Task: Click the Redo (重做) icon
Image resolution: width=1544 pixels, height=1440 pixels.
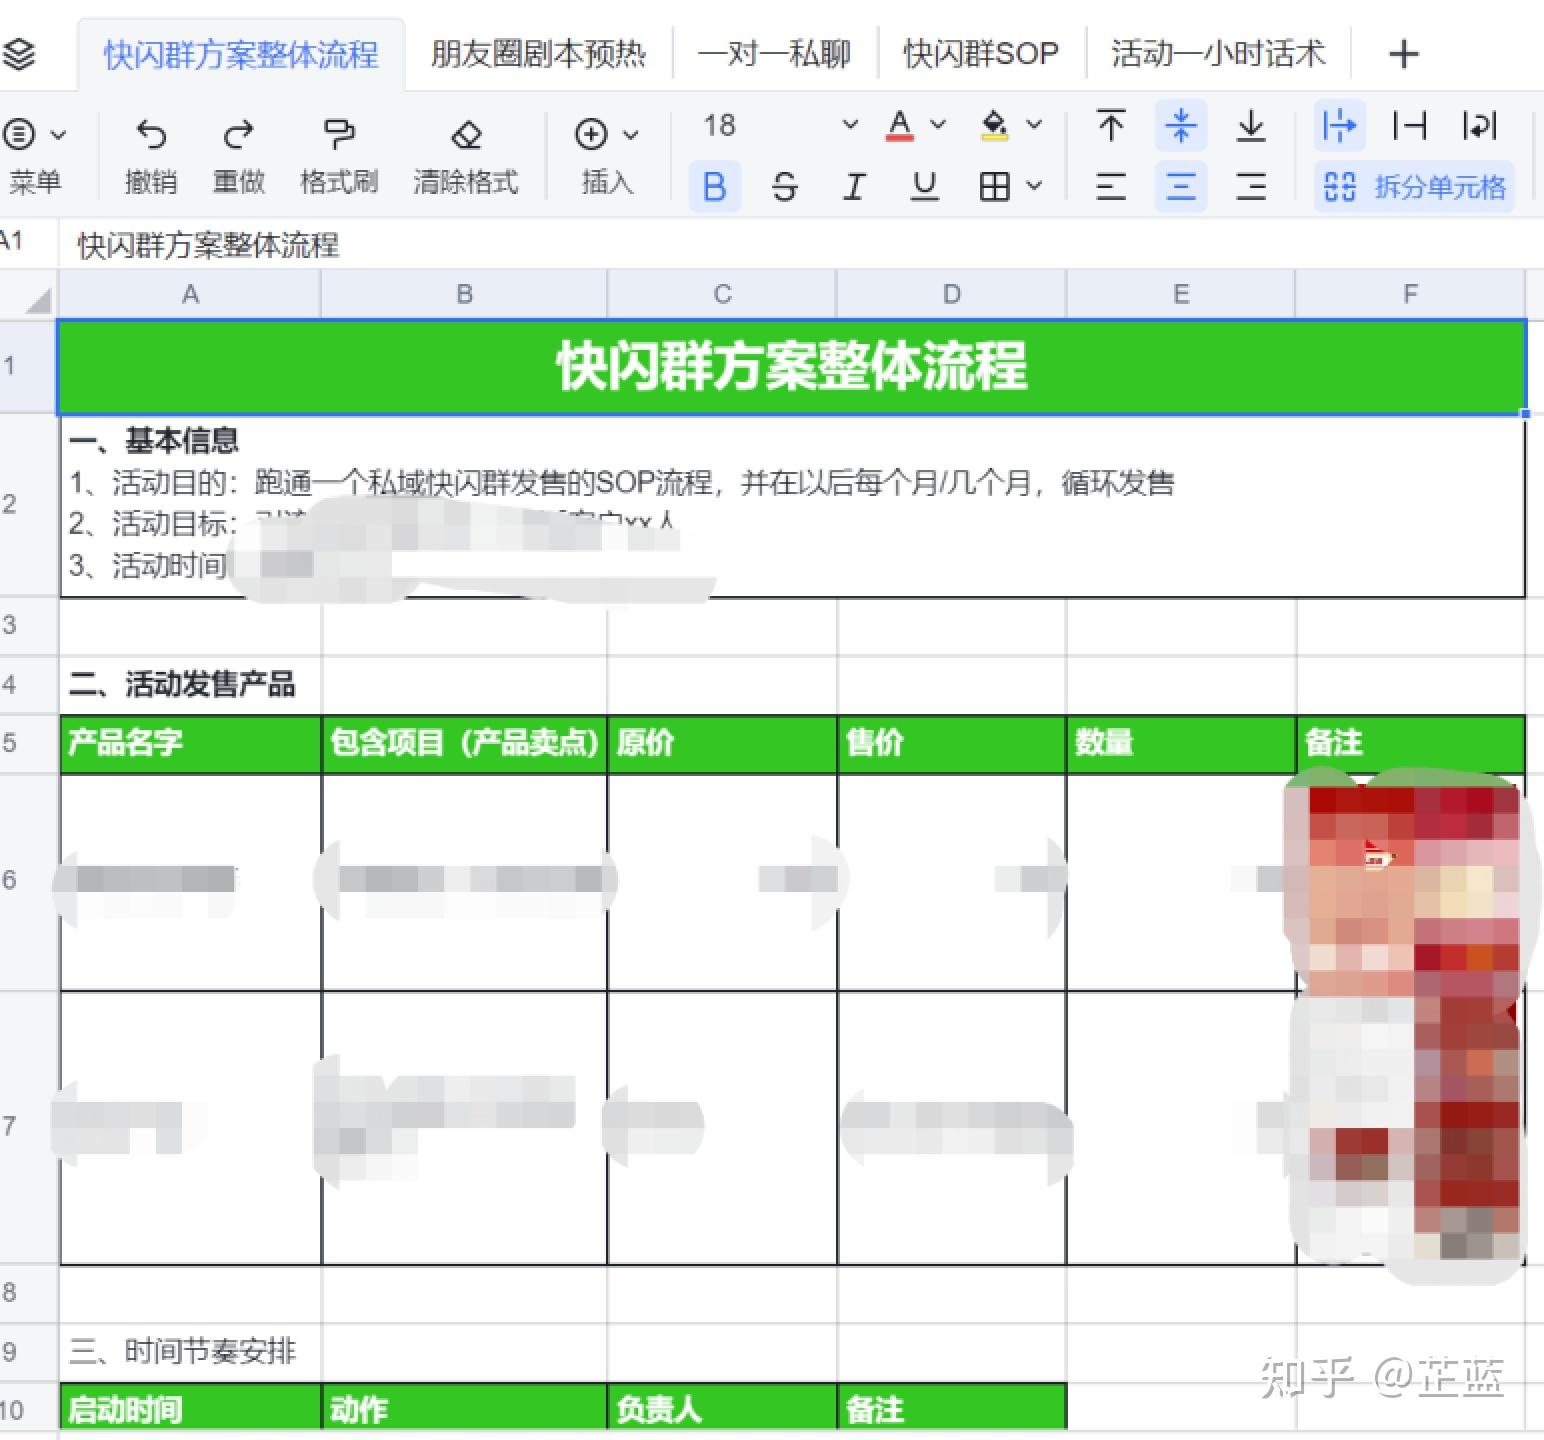Action: coord(239,134)
